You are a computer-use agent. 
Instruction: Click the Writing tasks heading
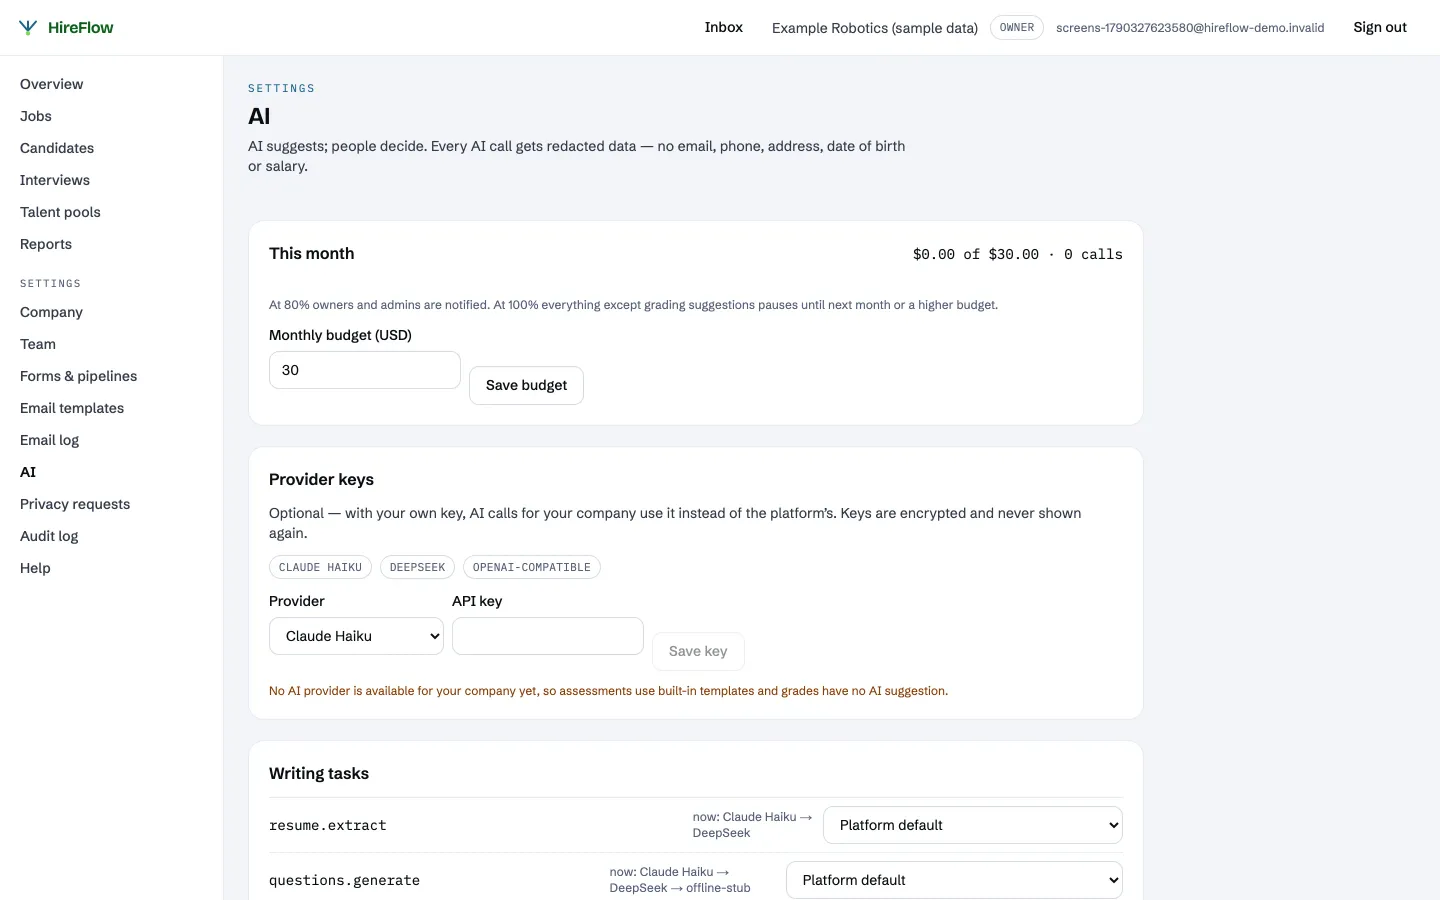(319, 774)
